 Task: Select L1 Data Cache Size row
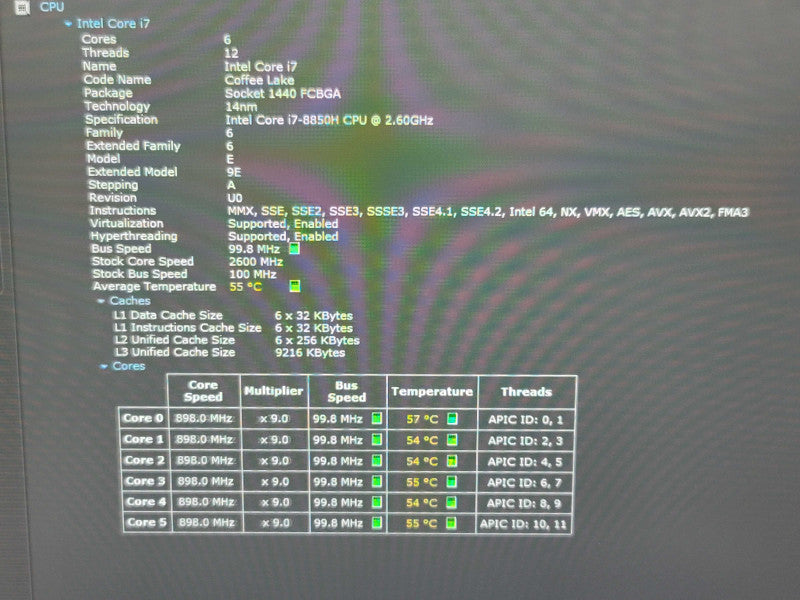233,315
